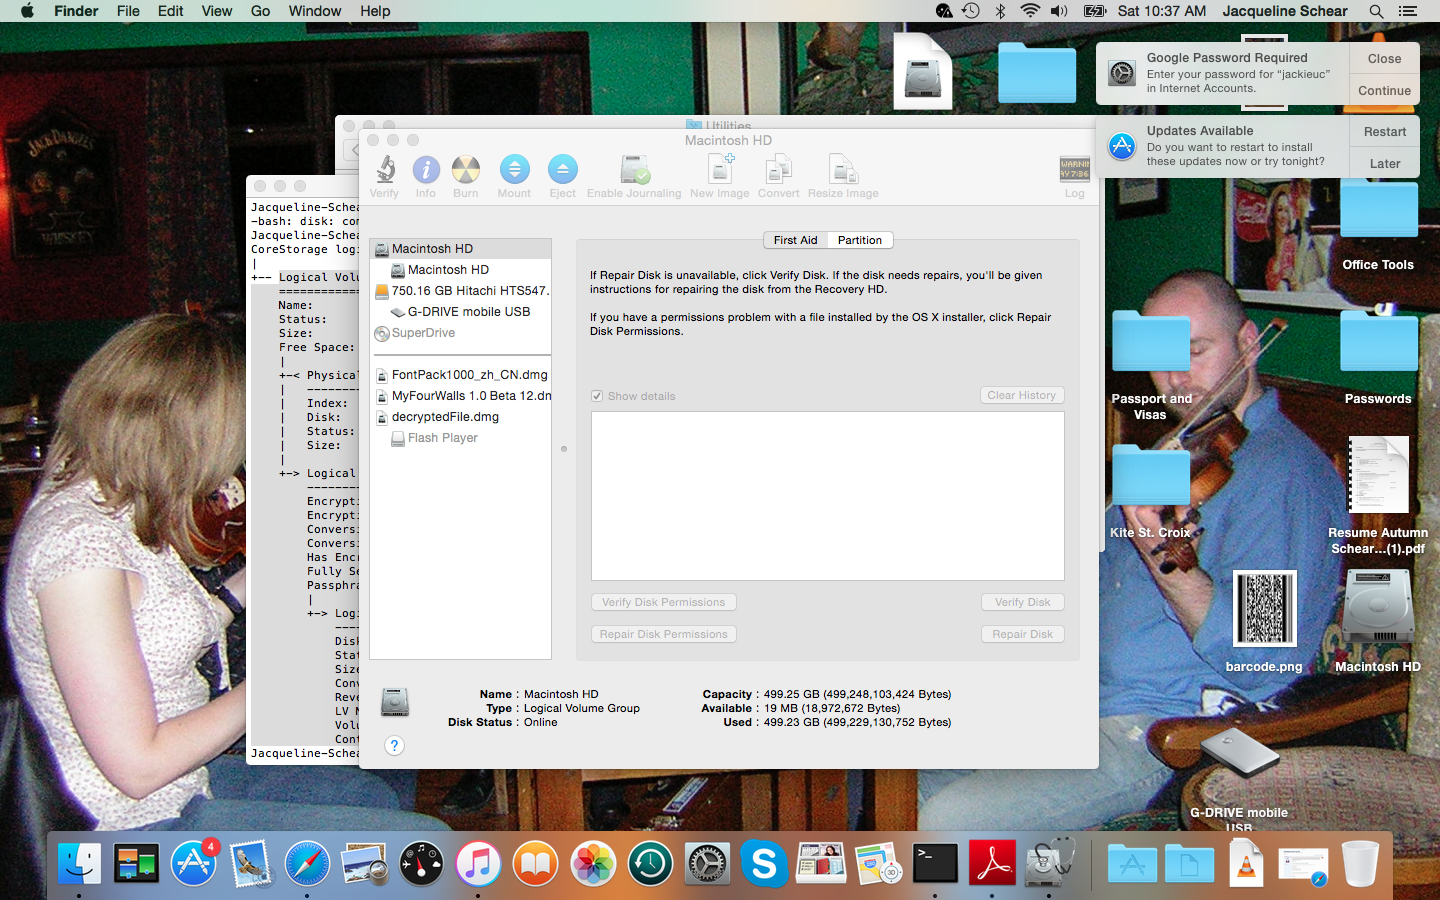Click the volume menu bar icon
This screenshot has height=900, width=1440.
pos(1060,11)
